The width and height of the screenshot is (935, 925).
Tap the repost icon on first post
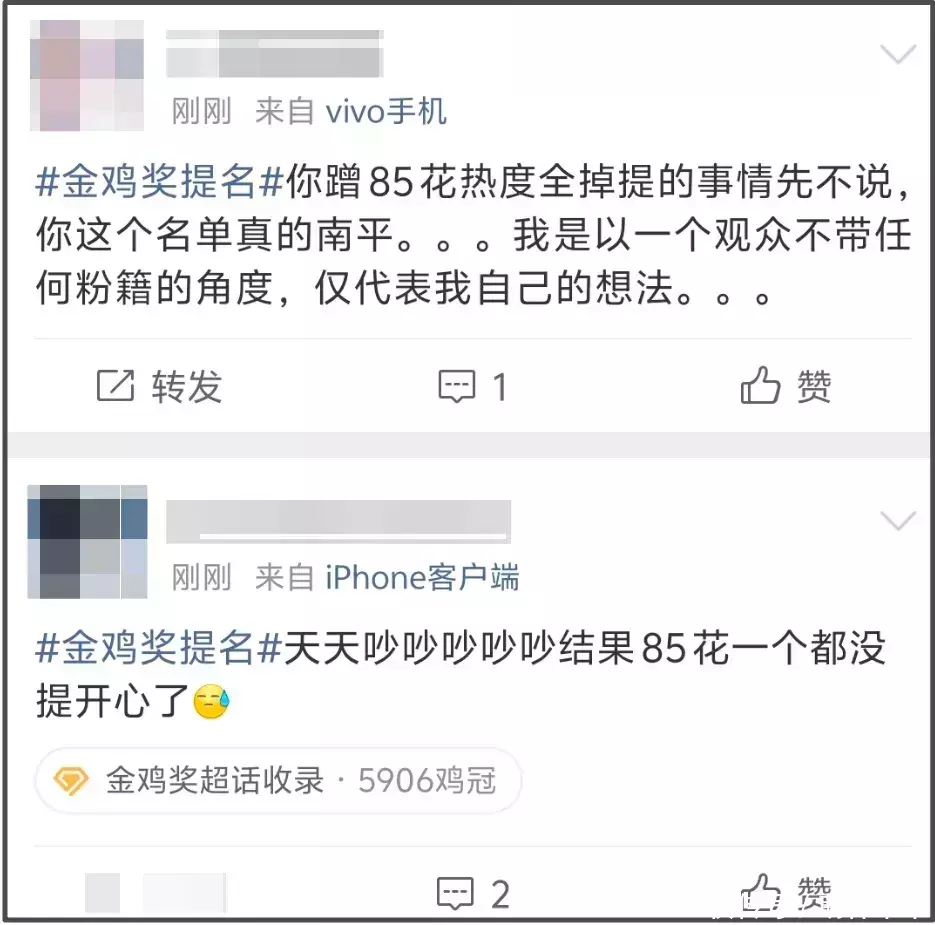pyautogui.click(x=115, y=386)
